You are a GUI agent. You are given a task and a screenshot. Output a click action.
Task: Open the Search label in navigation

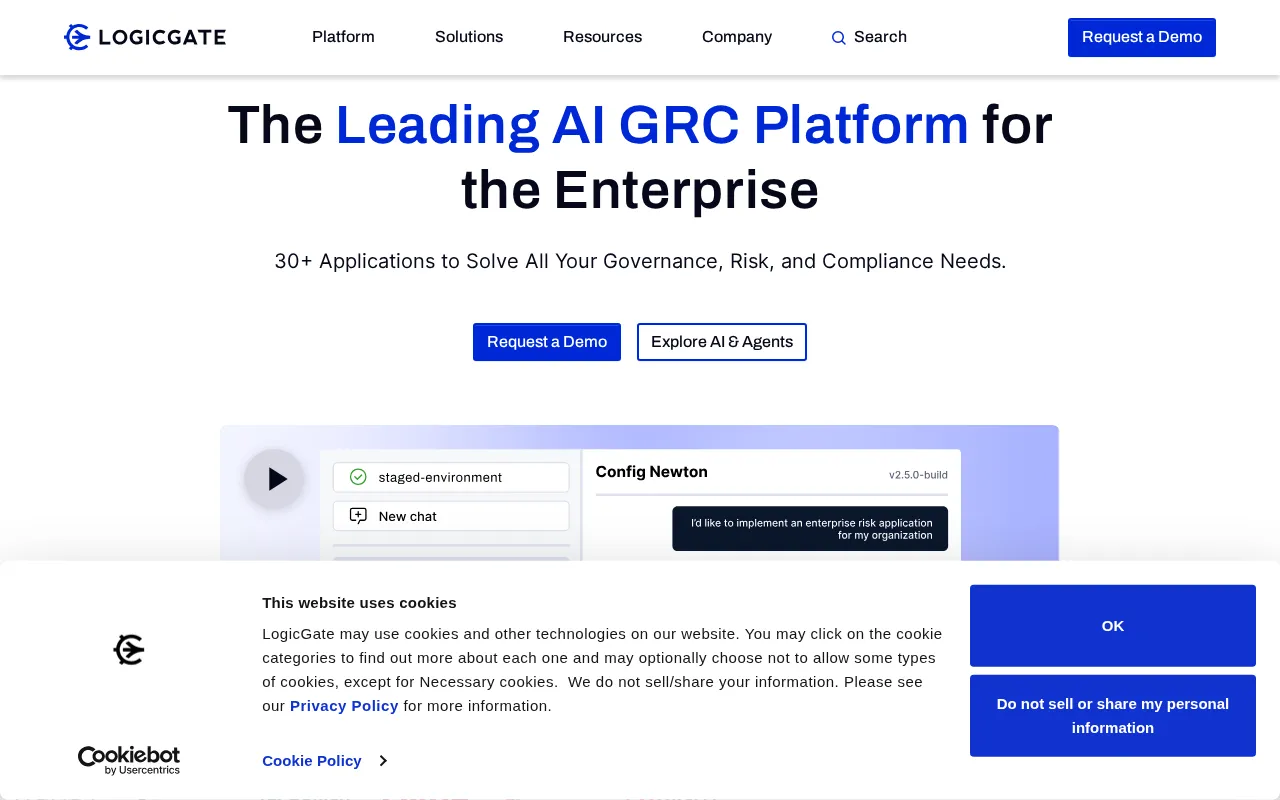pos(880,37)
